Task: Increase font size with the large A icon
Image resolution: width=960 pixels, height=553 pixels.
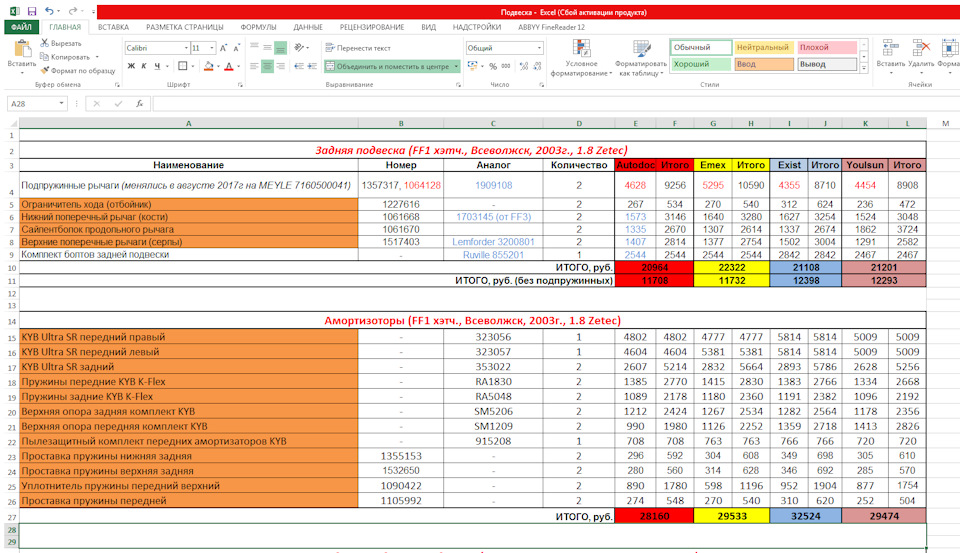Action: pos(223,48)
